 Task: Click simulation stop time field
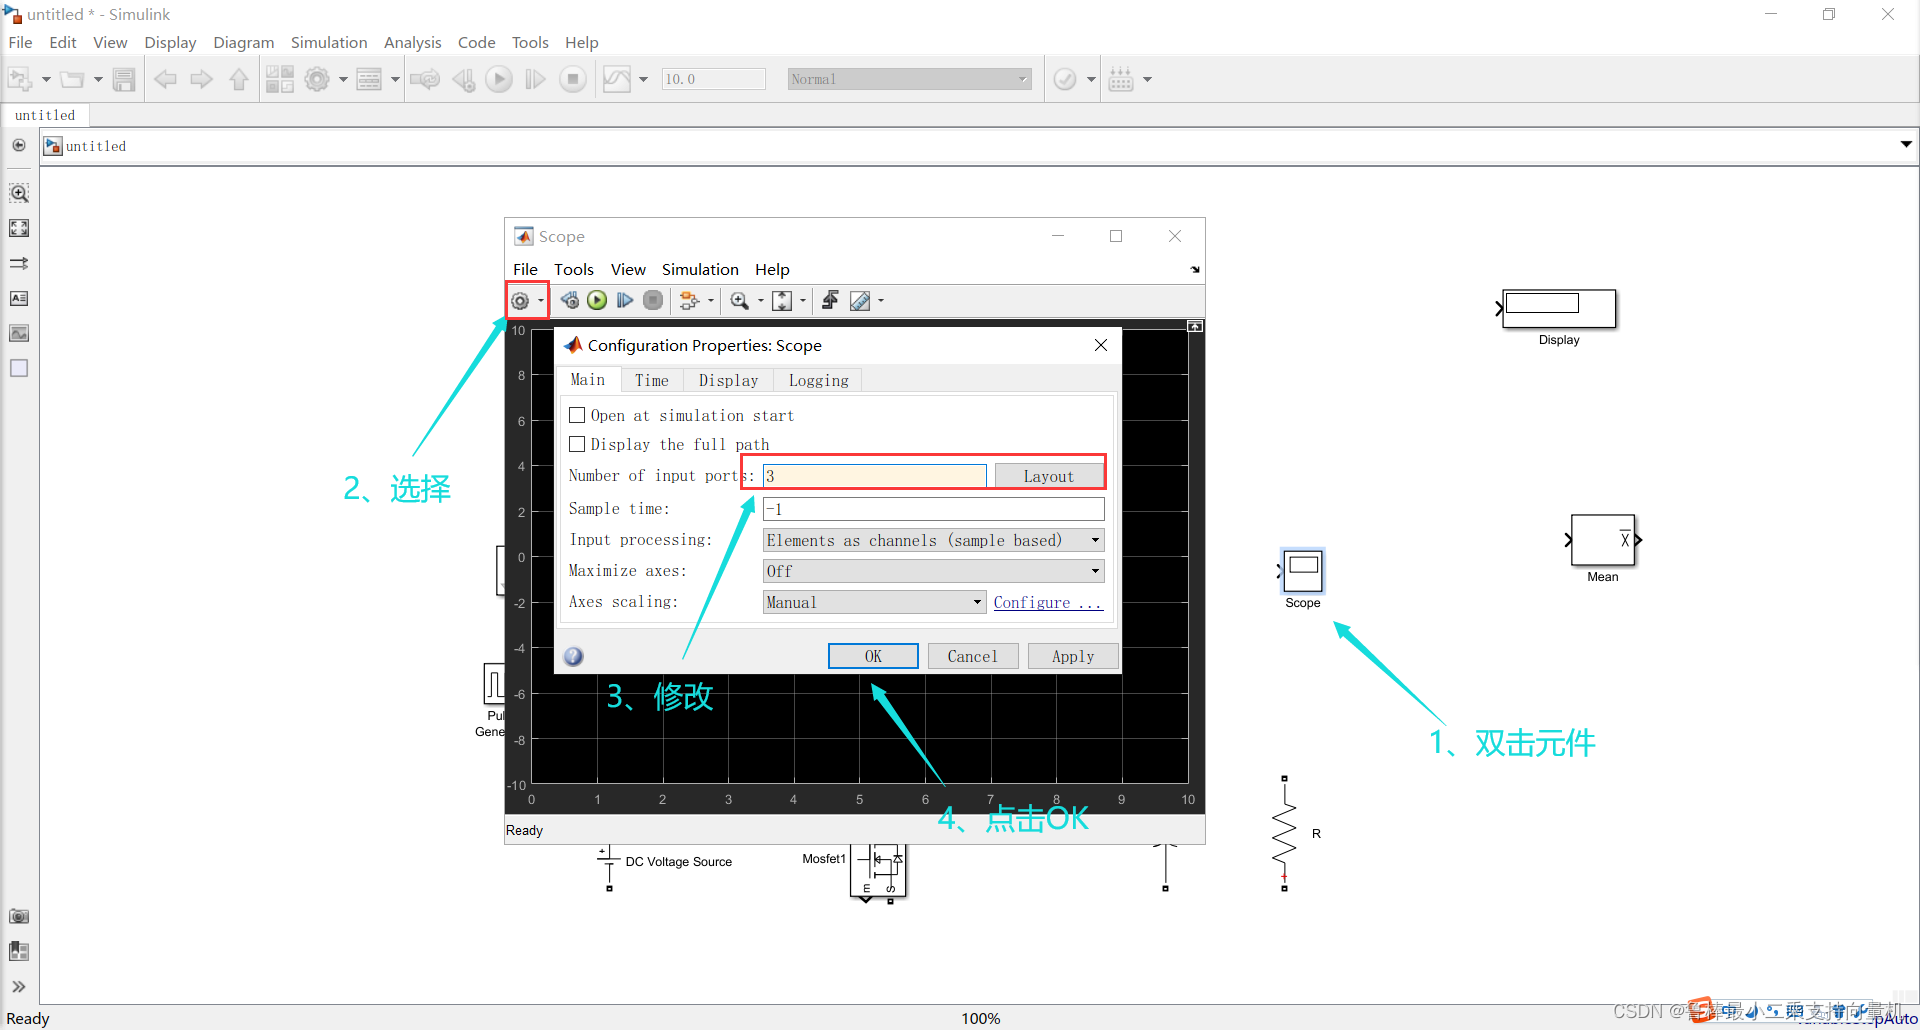(713, 79)
